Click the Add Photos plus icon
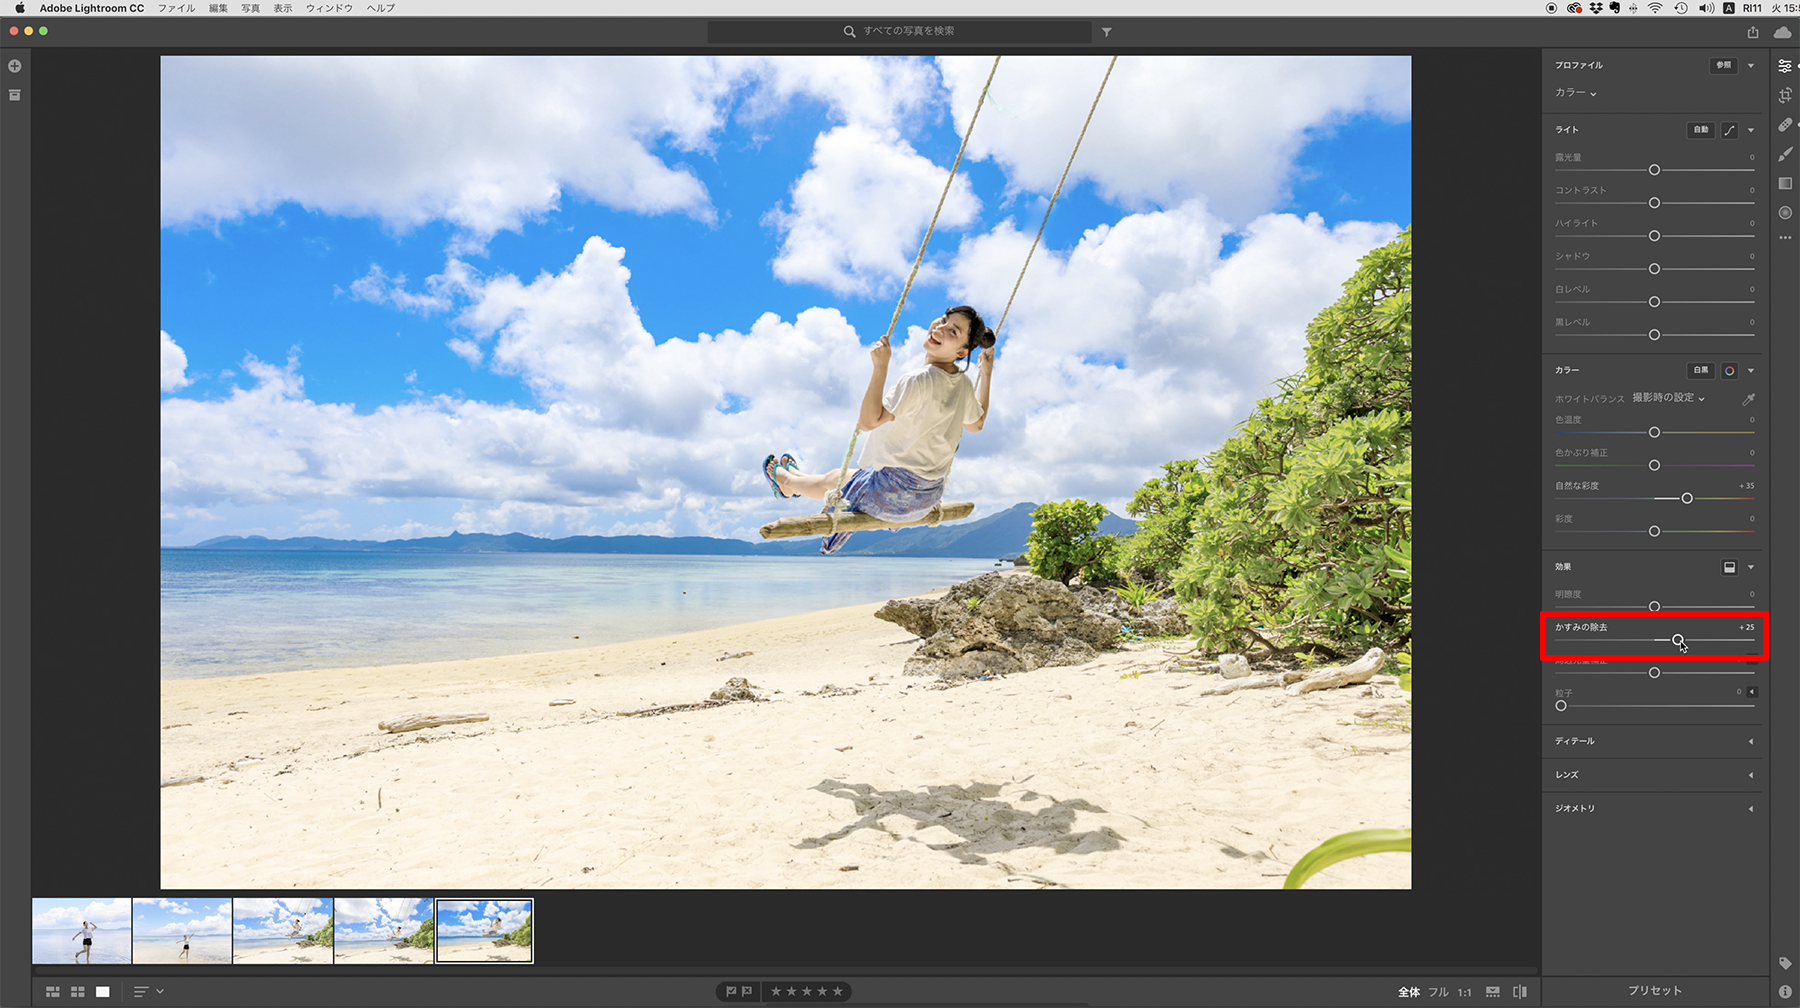The image size is (1800, 1008). [x=15, y=66]
